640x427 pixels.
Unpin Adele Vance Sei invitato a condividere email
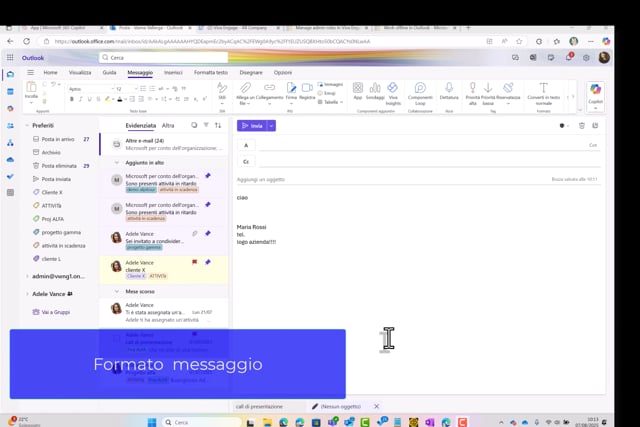pos(208,234)
